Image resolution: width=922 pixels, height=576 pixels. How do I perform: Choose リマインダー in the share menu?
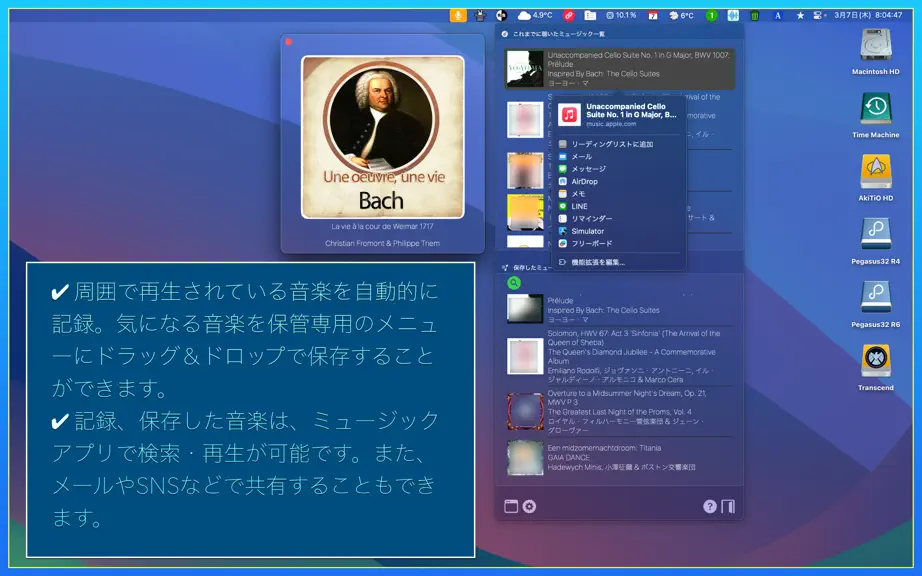pos(617,219)
